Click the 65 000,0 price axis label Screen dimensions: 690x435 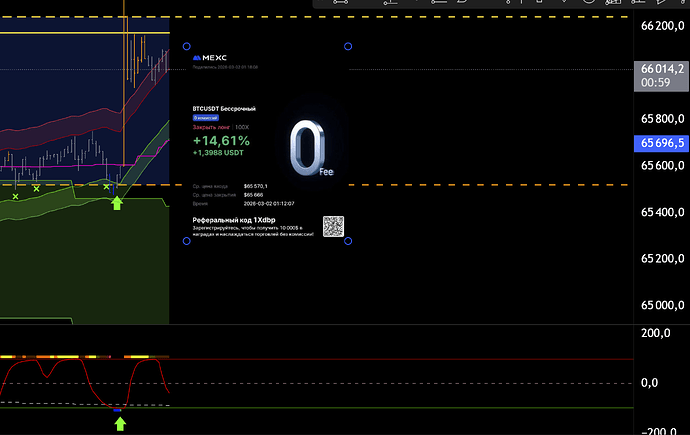click(660, 306)
